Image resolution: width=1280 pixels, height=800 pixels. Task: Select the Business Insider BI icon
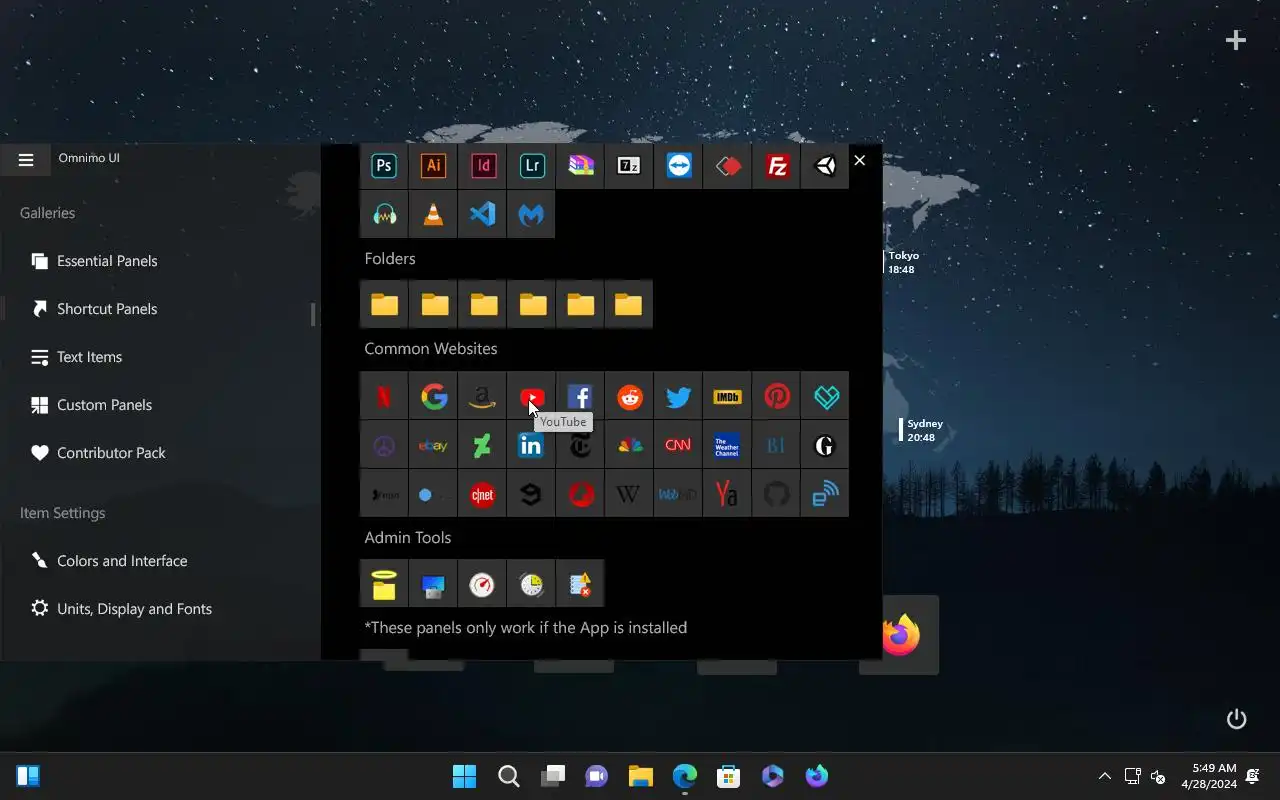777,446
